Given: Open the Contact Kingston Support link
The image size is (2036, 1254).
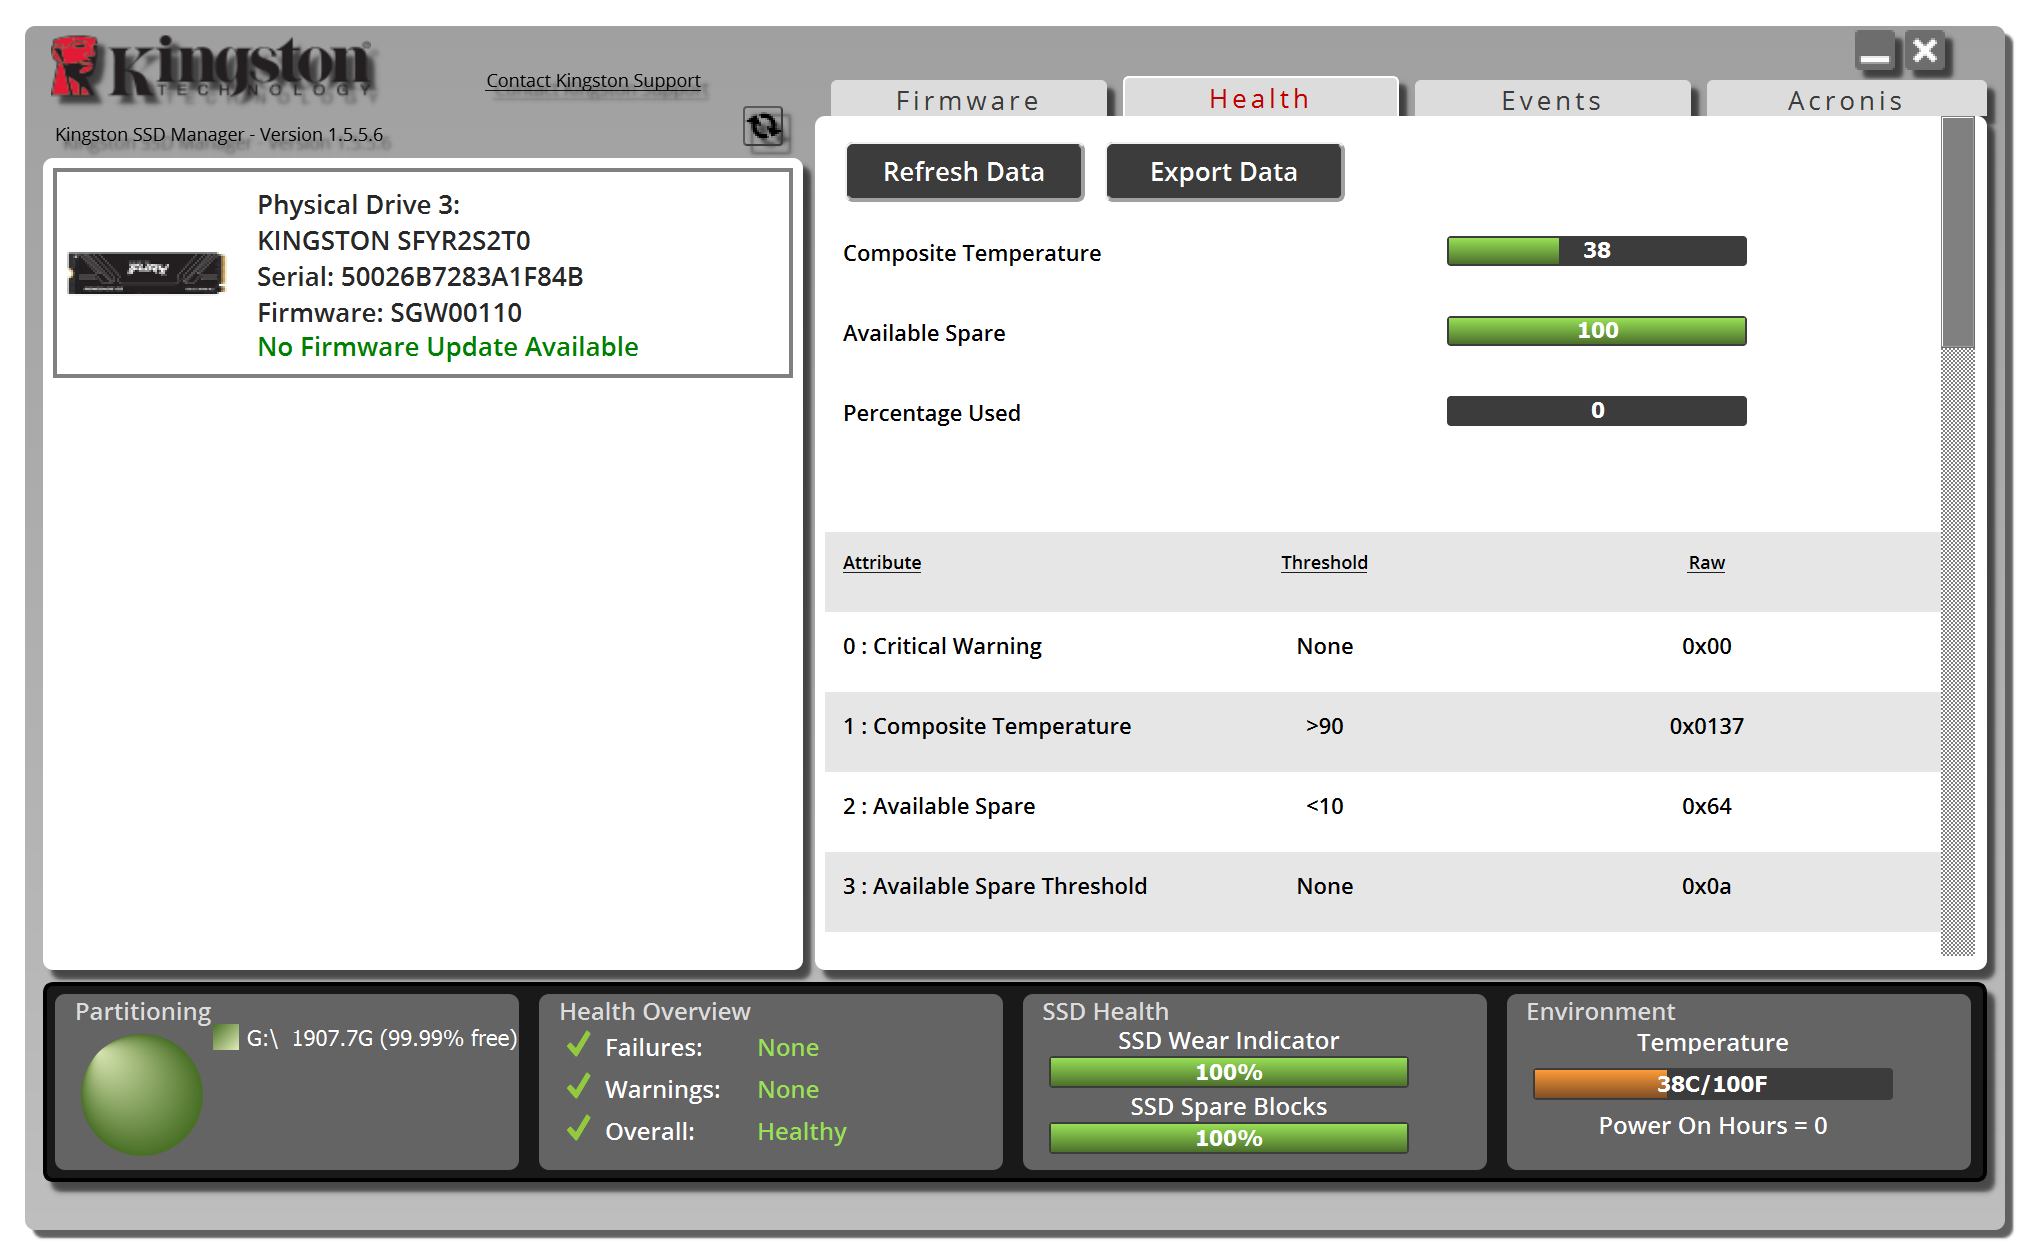Looking at the screenshot, I should tap(593, 80).
